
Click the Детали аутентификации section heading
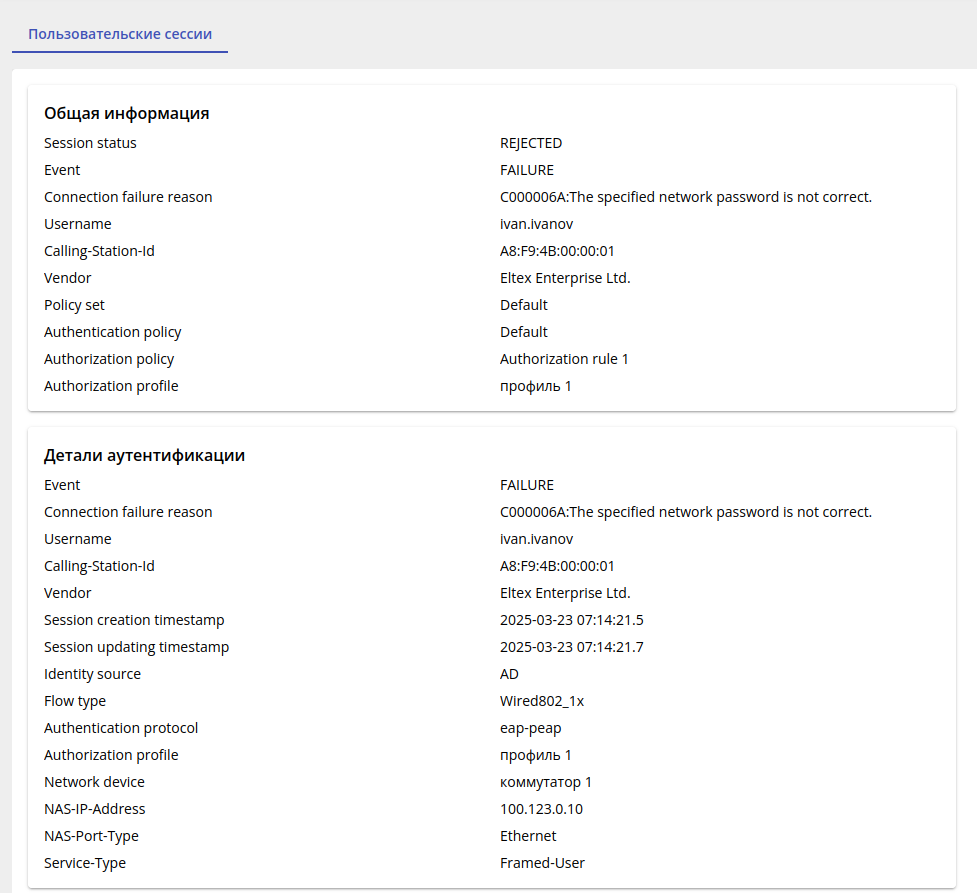[144, 455]
